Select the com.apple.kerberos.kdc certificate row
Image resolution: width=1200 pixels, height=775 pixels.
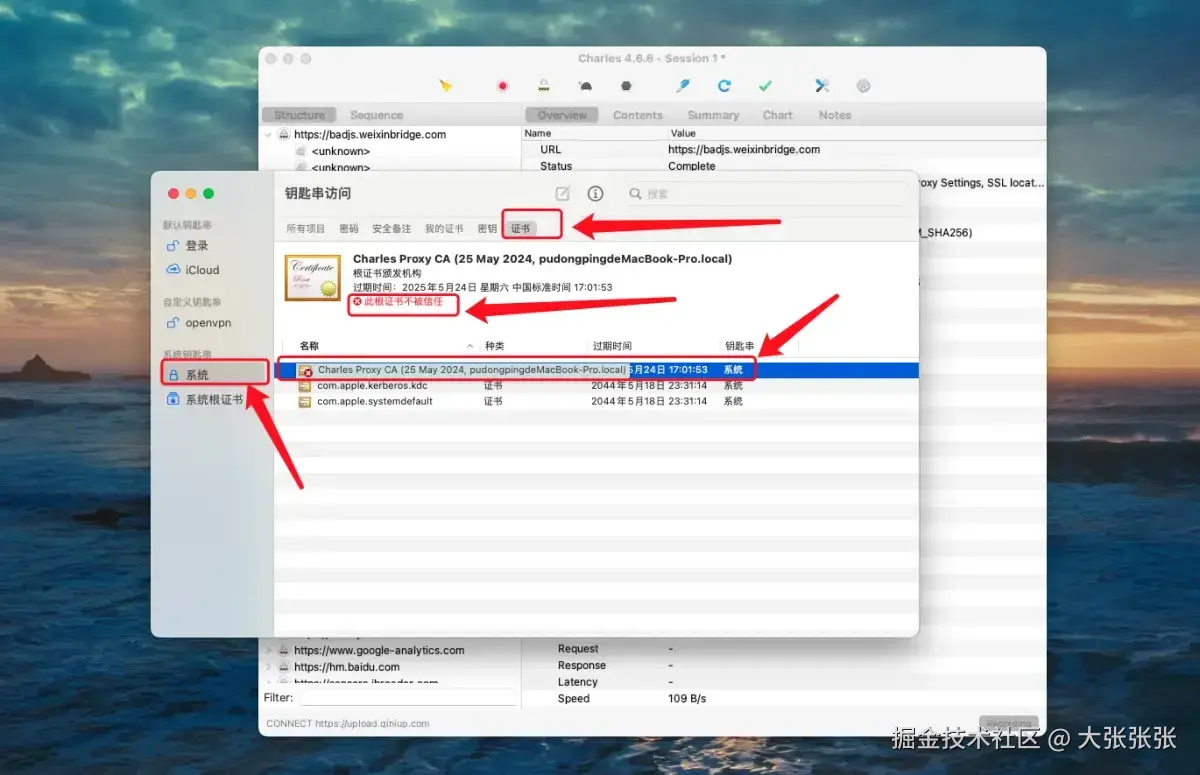click(x=596, y=385)
